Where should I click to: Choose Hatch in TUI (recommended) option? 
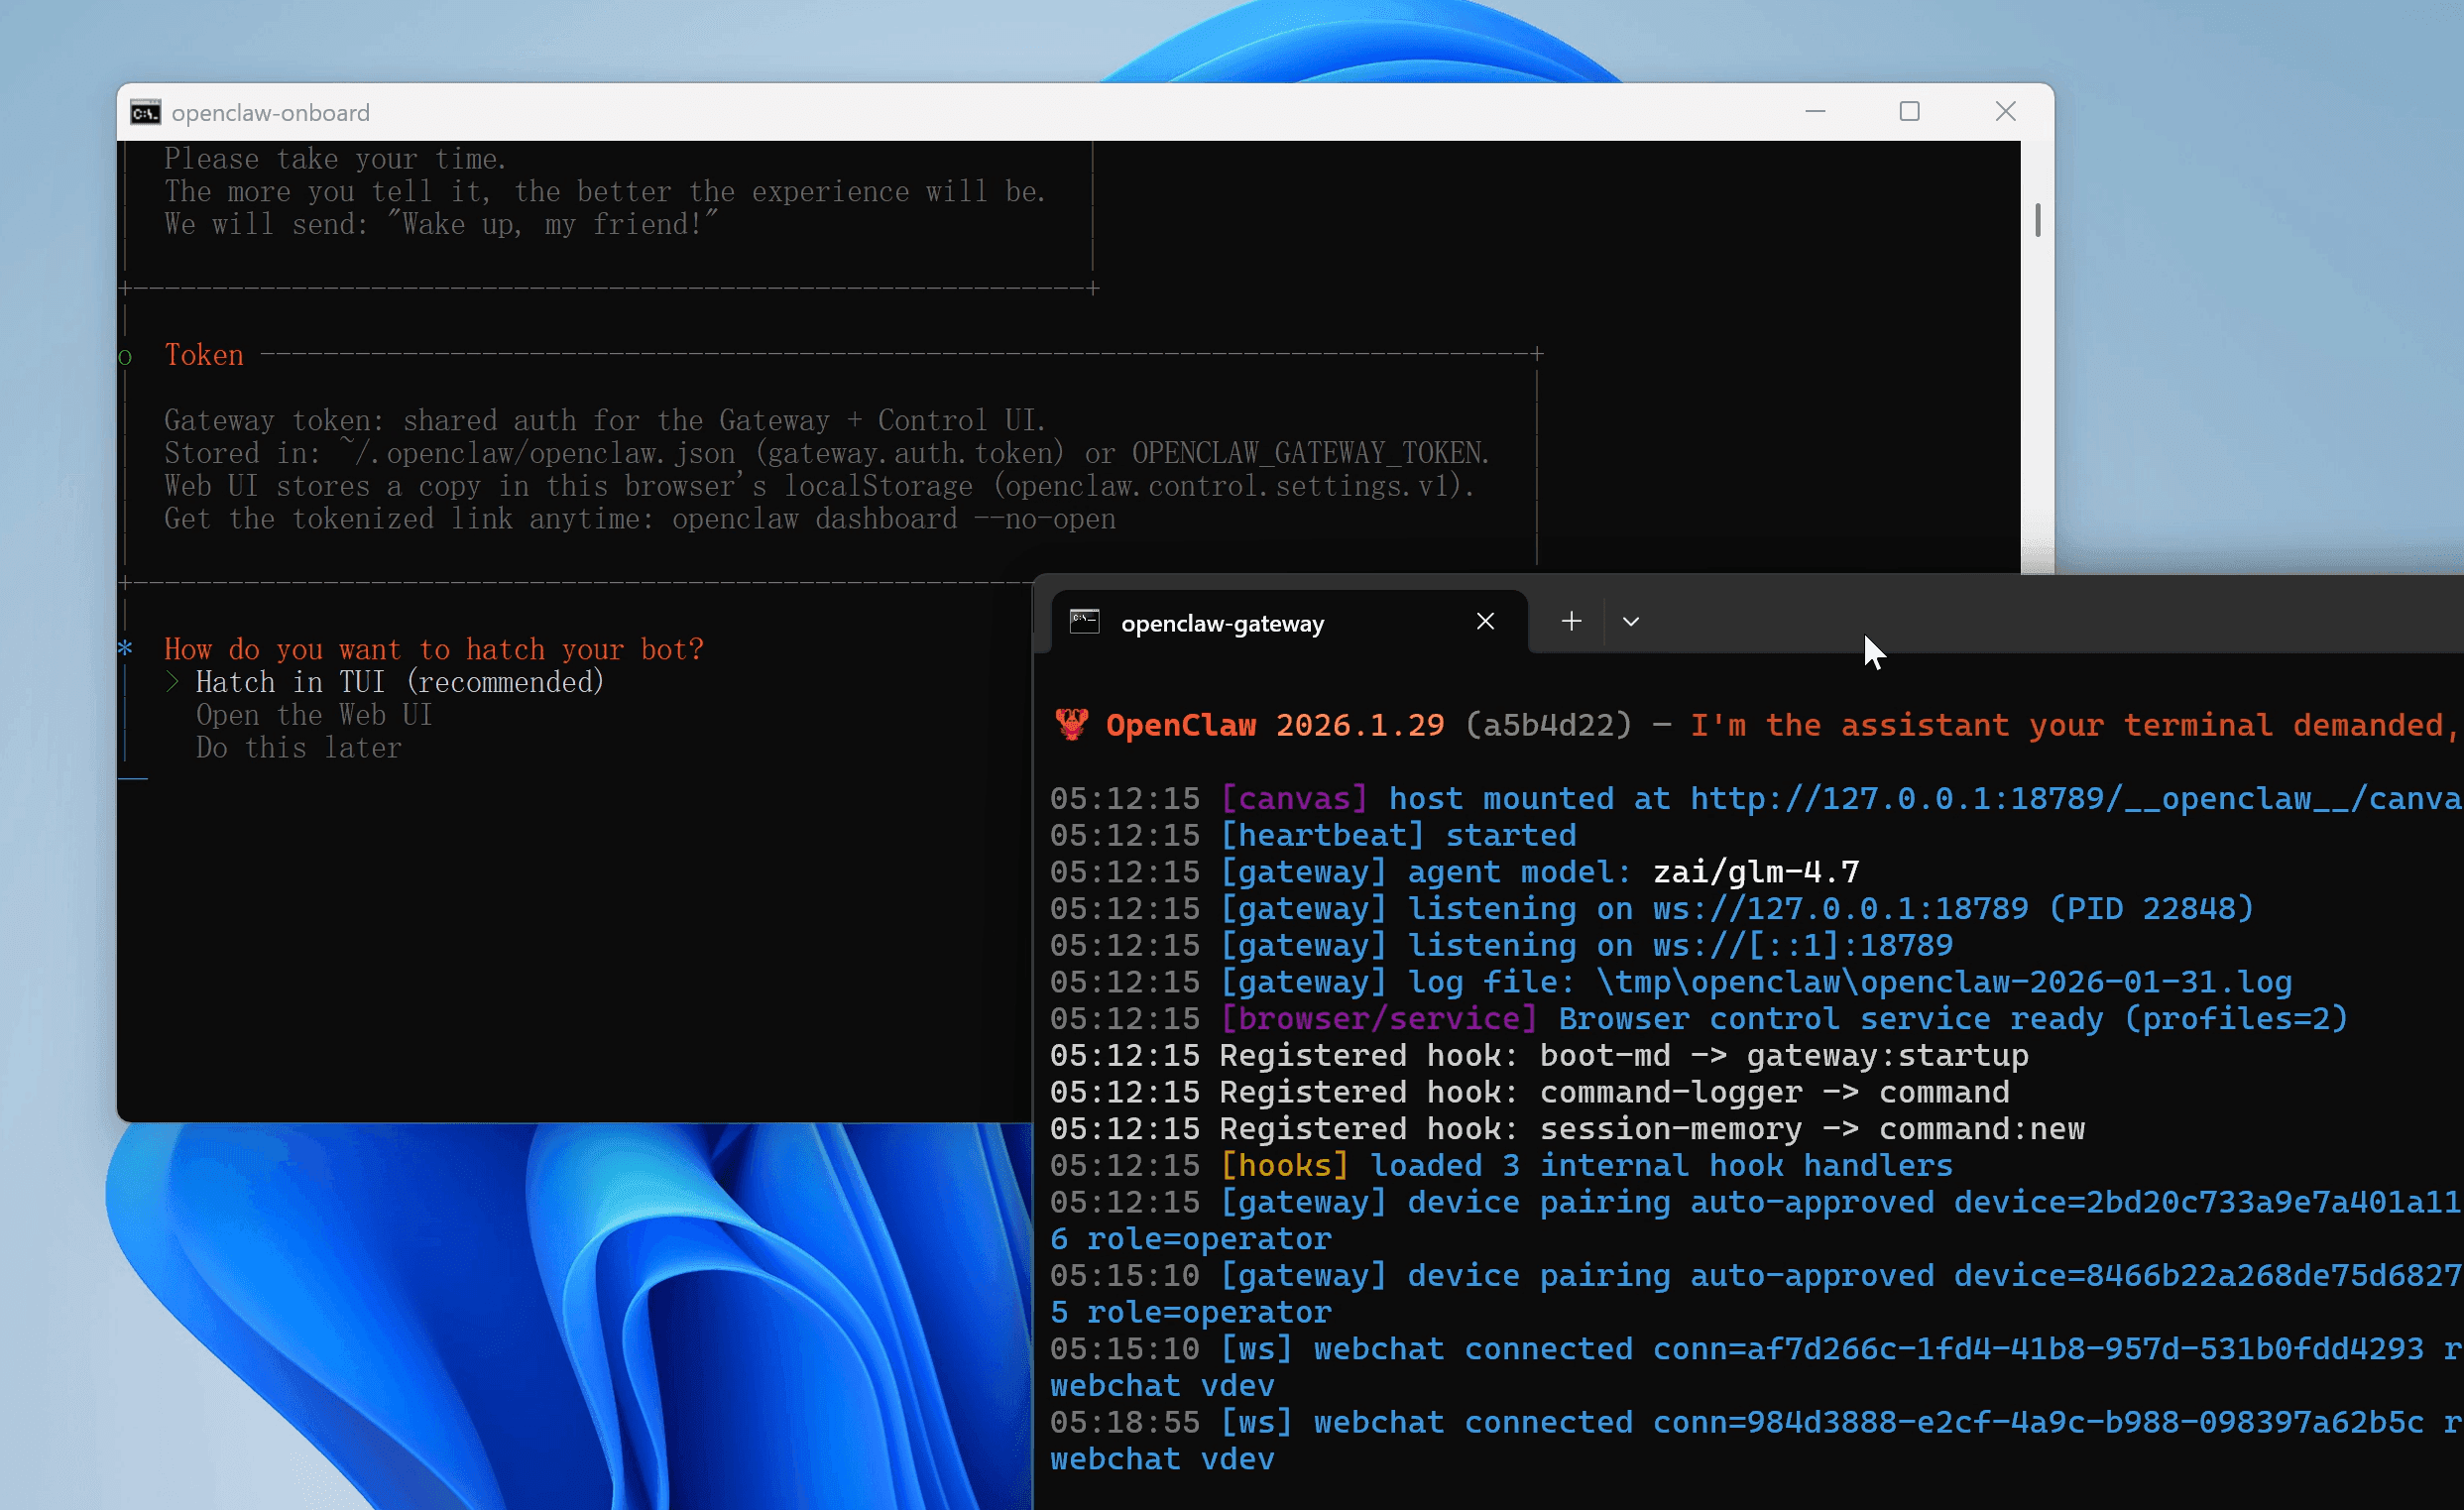399,683
